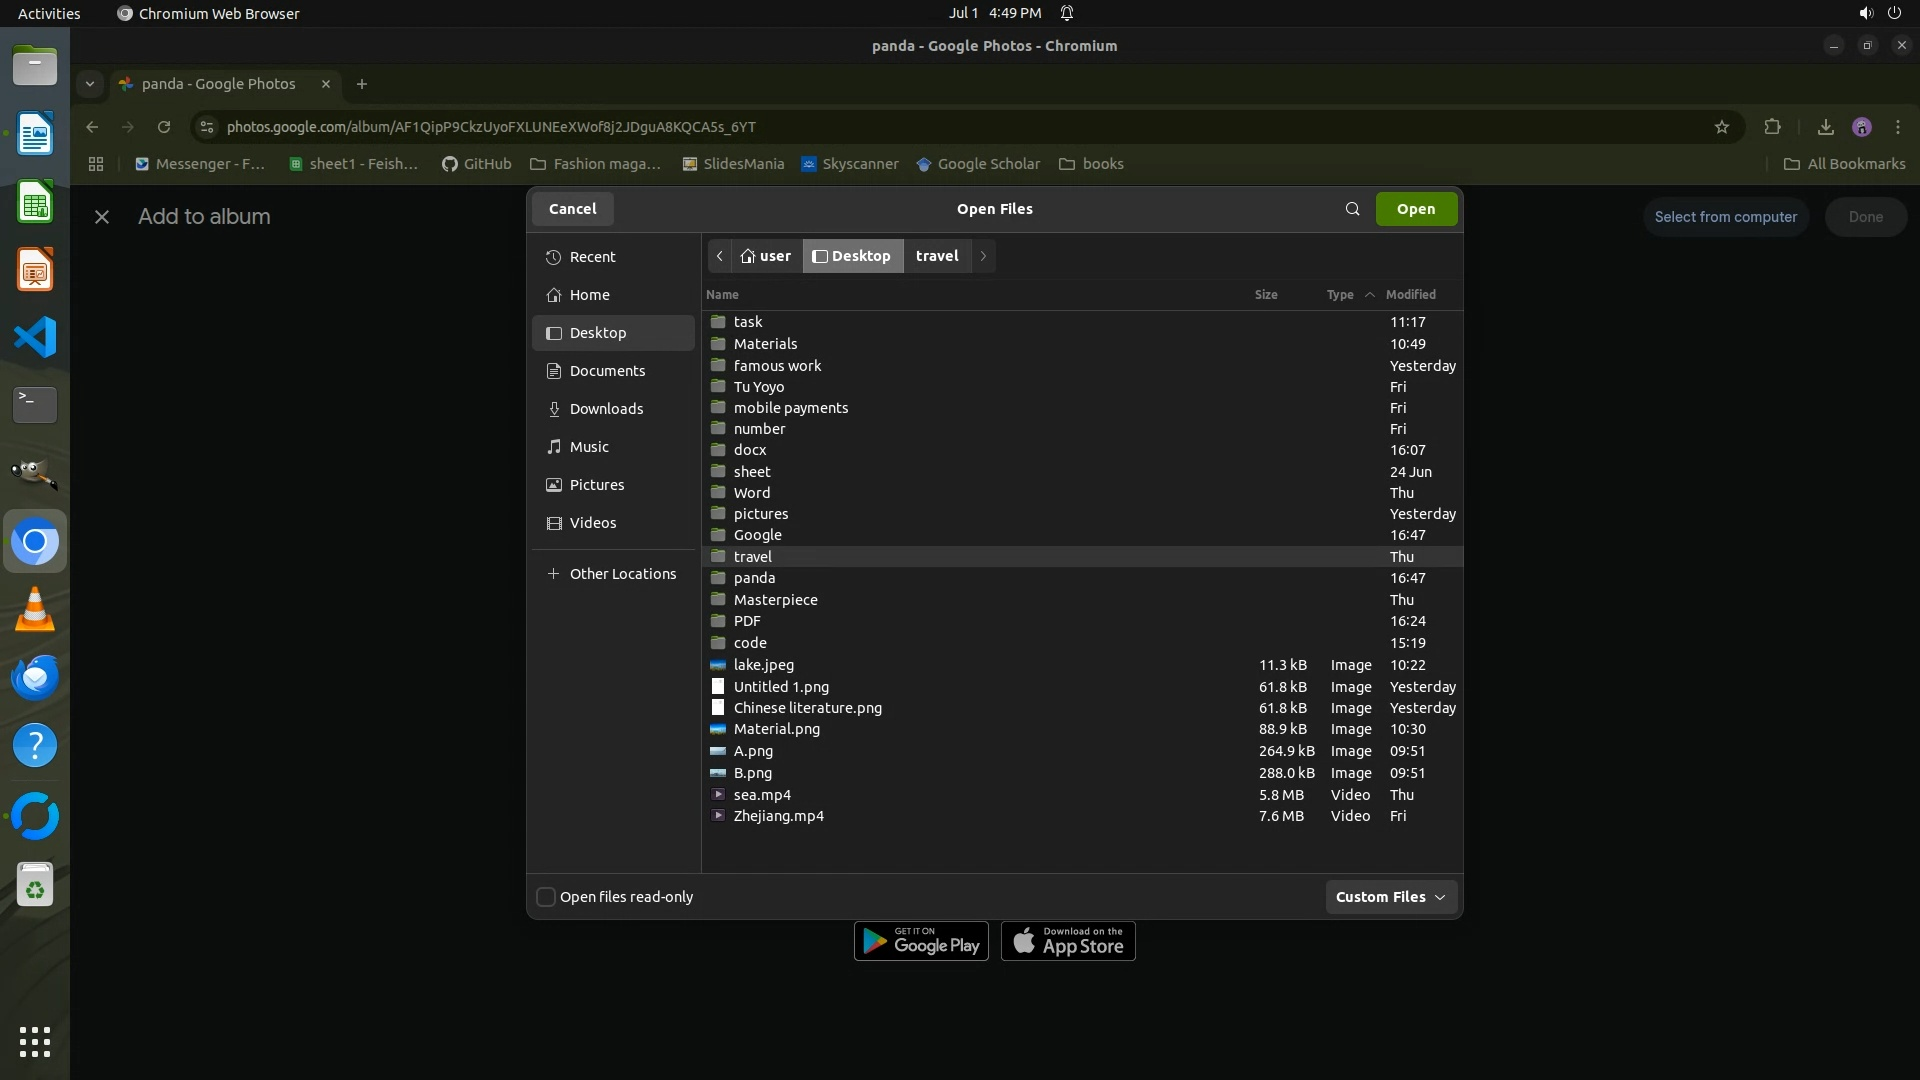This screenshot has width=1920, height=1080.
Task: Click the search icon in Open Files dialog
Action: coord(1352,209)
